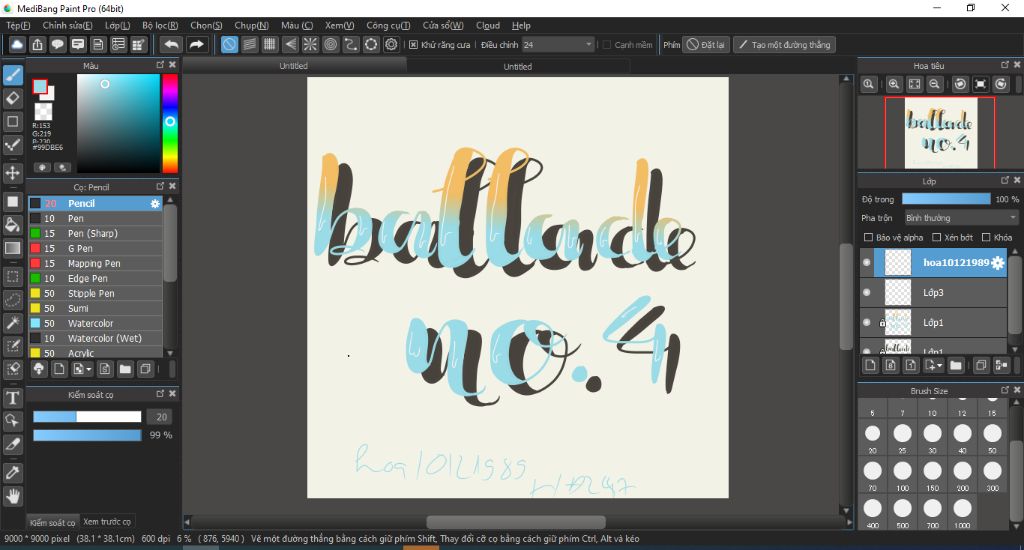Select the Bucket fill tool
This screenshot has width=1024, height=550.
tap(12, 225)
